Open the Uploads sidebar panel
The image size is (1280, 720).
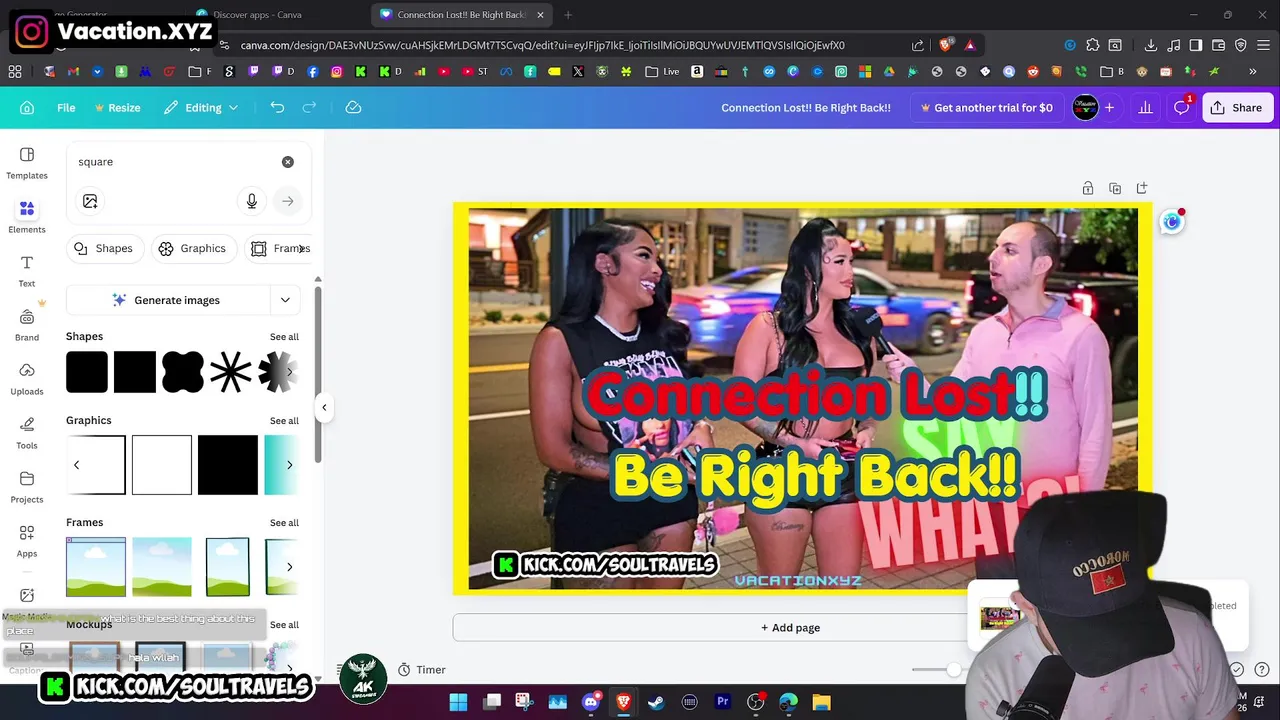click(27, 379)
